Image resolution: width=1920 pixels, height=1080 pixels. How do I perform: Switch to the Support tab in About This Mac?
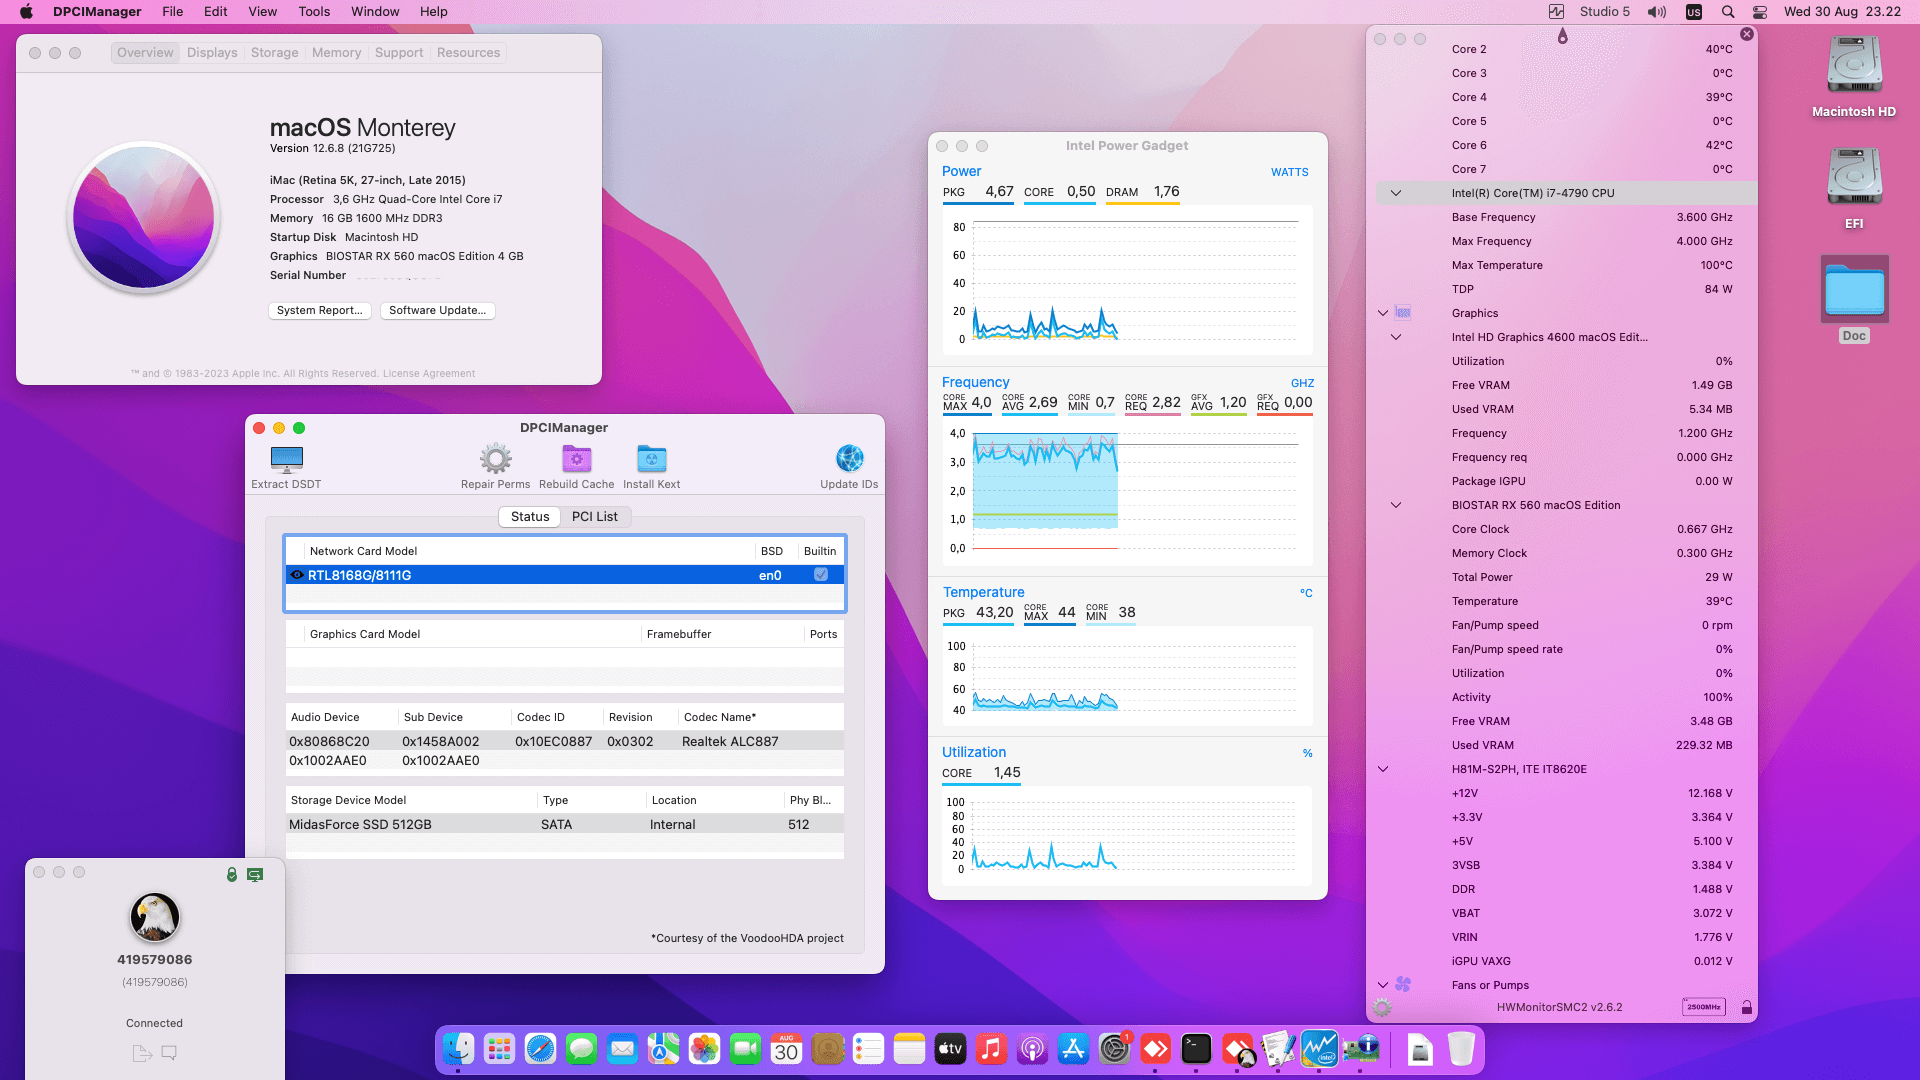399,53
